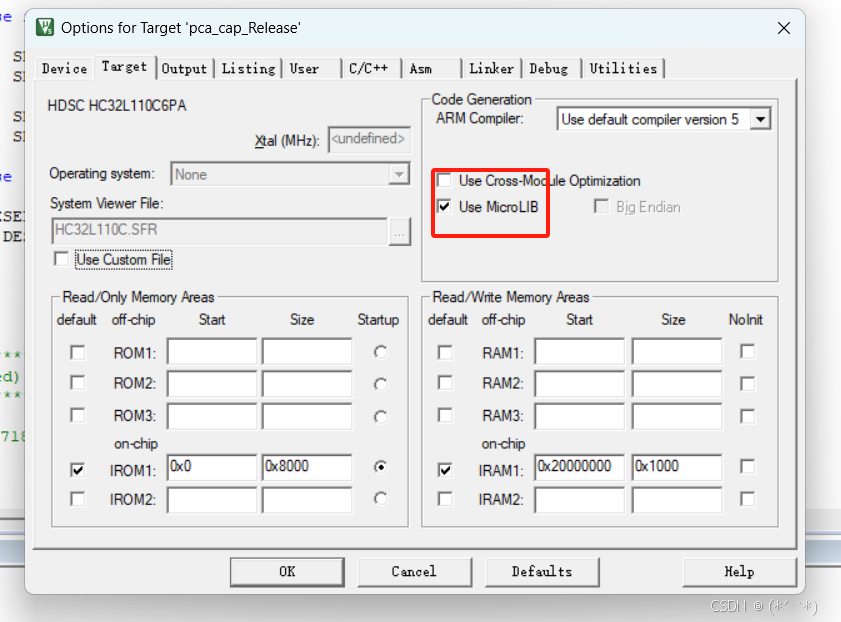Check the ROM2 default checkbox
This screenshot has height=622, width=841.
click(x=77, y=383)
